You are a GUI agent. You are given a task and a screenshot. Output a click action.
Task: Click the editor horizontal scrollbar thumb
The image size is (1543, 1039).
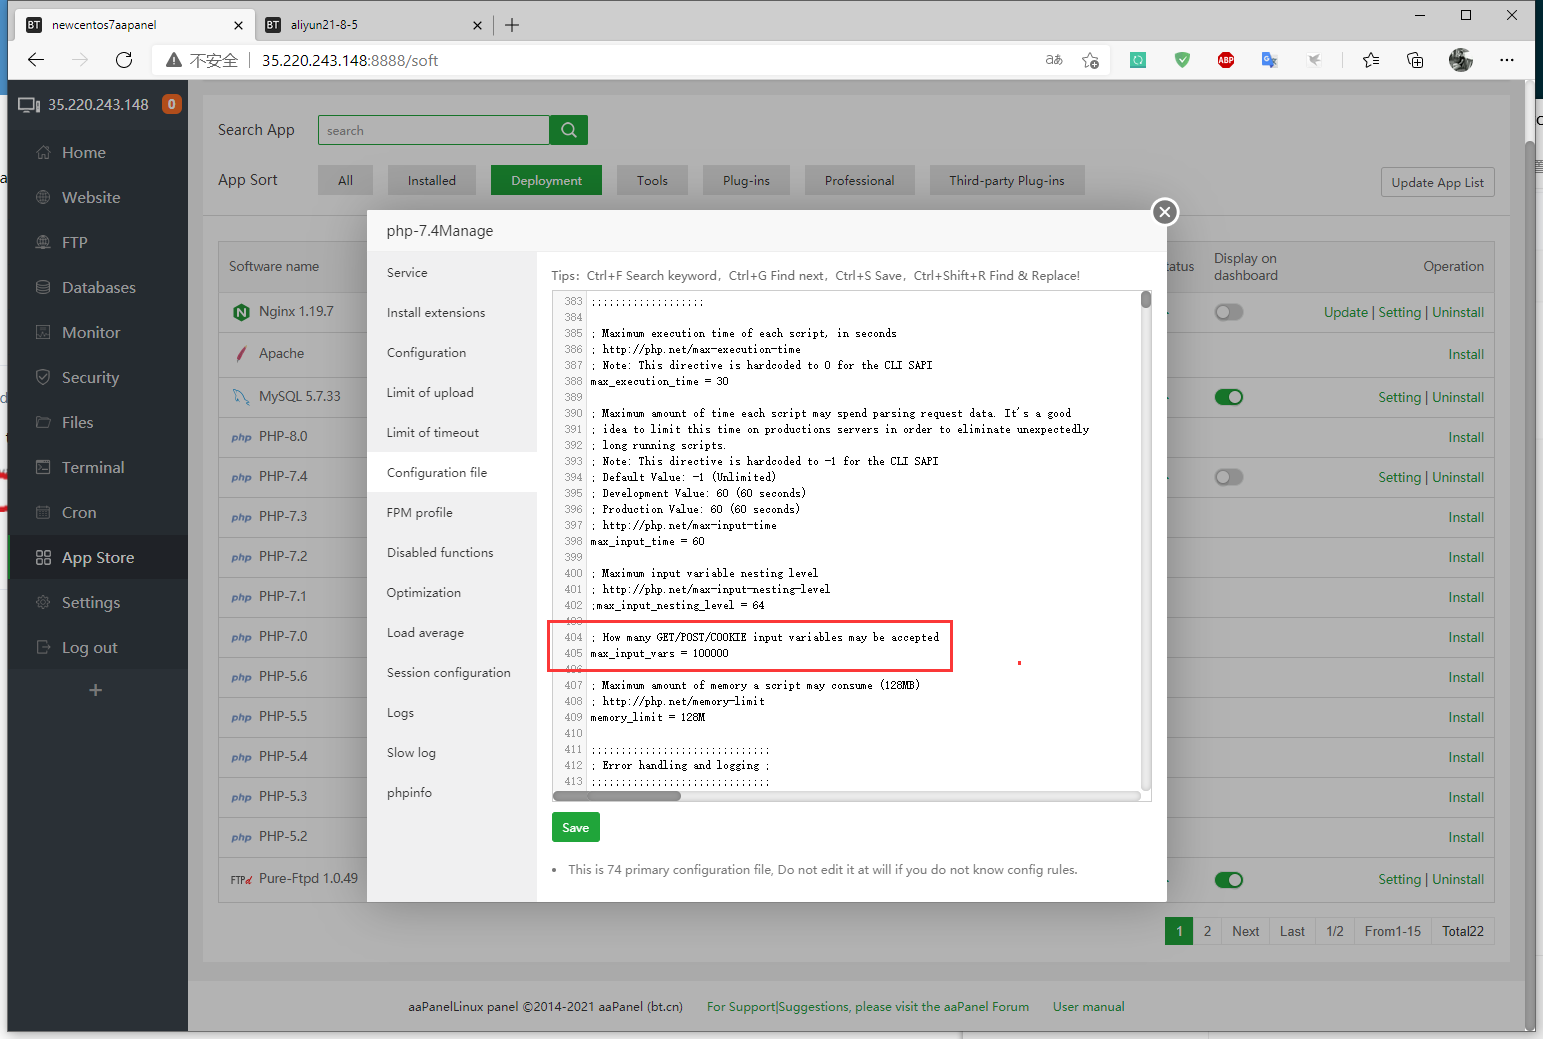click(617, 796)
